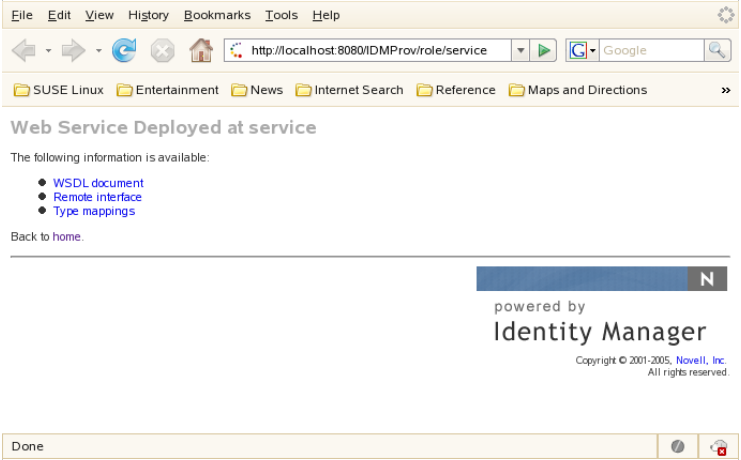Follow the home link
Image resolution: width=741 pixels, height=460 pixels.
tap(67, 236)
